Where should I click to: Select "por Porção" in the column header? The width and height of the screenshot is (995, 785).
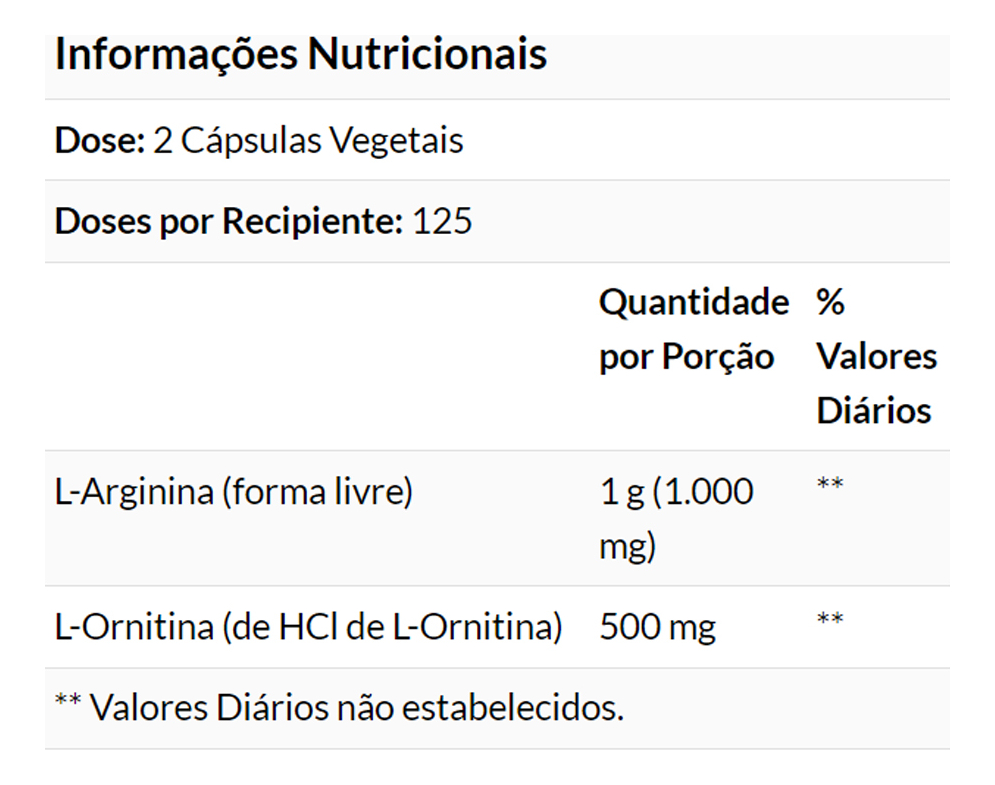click(x=686, y=357)
